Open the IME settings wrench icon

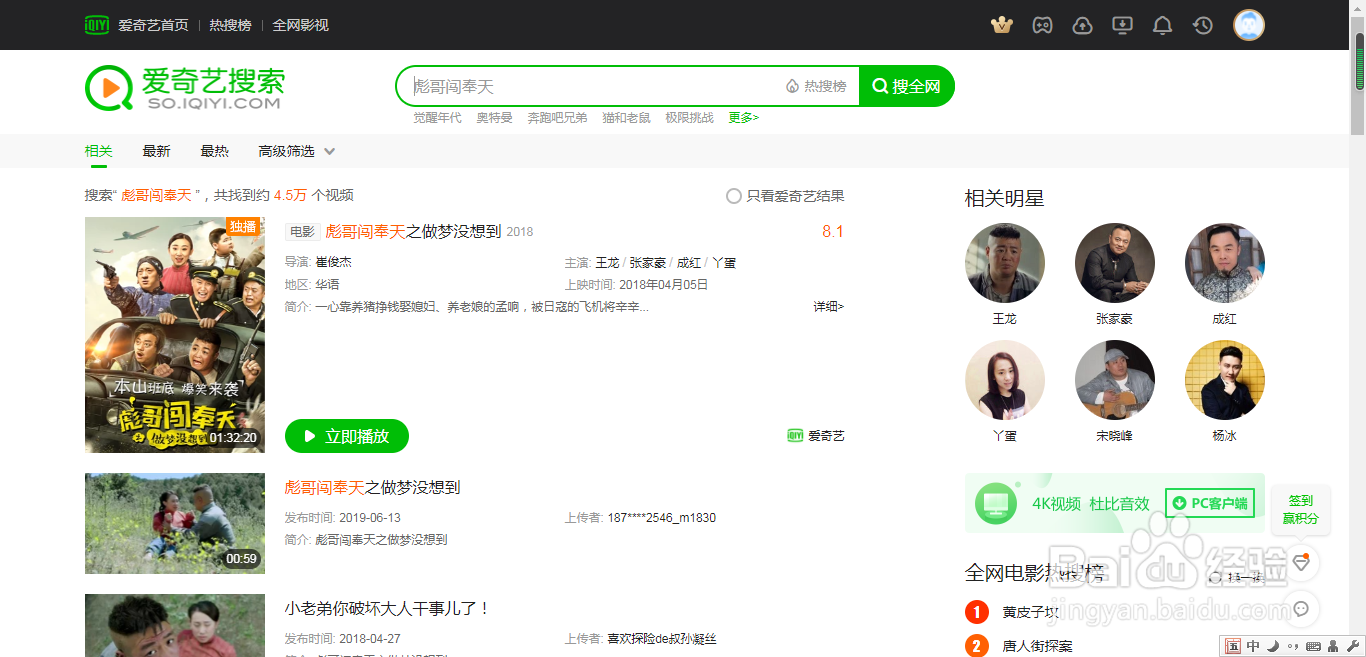[1353, 647]
